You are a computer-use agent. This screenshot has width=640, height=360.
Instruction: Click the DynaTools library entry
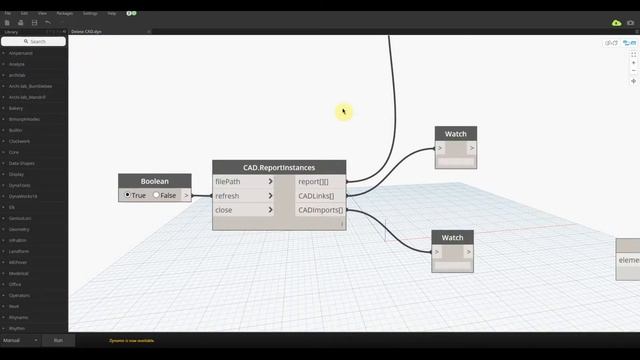(x=20, y=185)
